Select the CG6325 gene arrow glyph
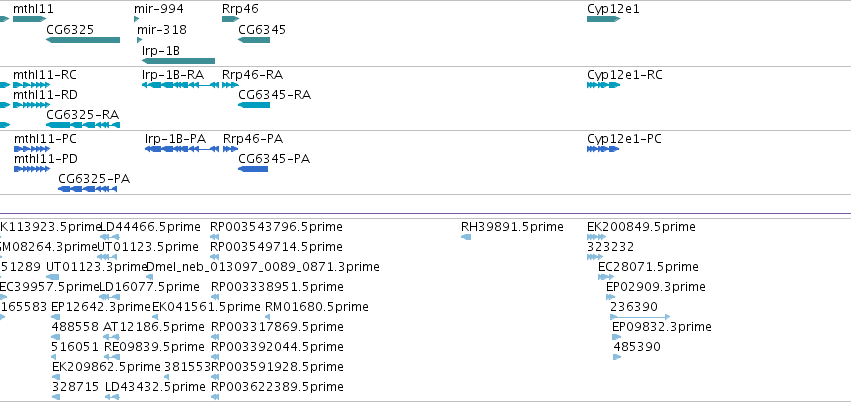The height and width of the screenshot is (402, 851). click(x=83, y=40)
